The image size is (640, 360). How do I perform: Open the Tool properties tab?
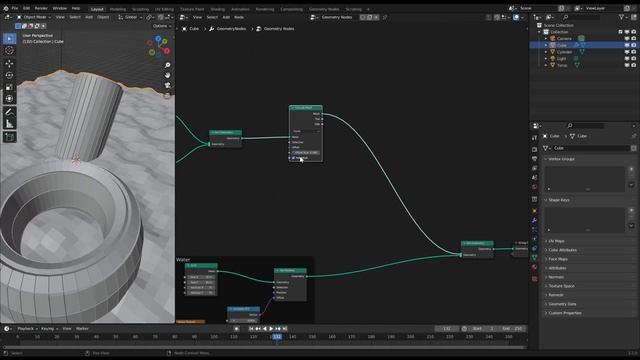click(534, 138)
